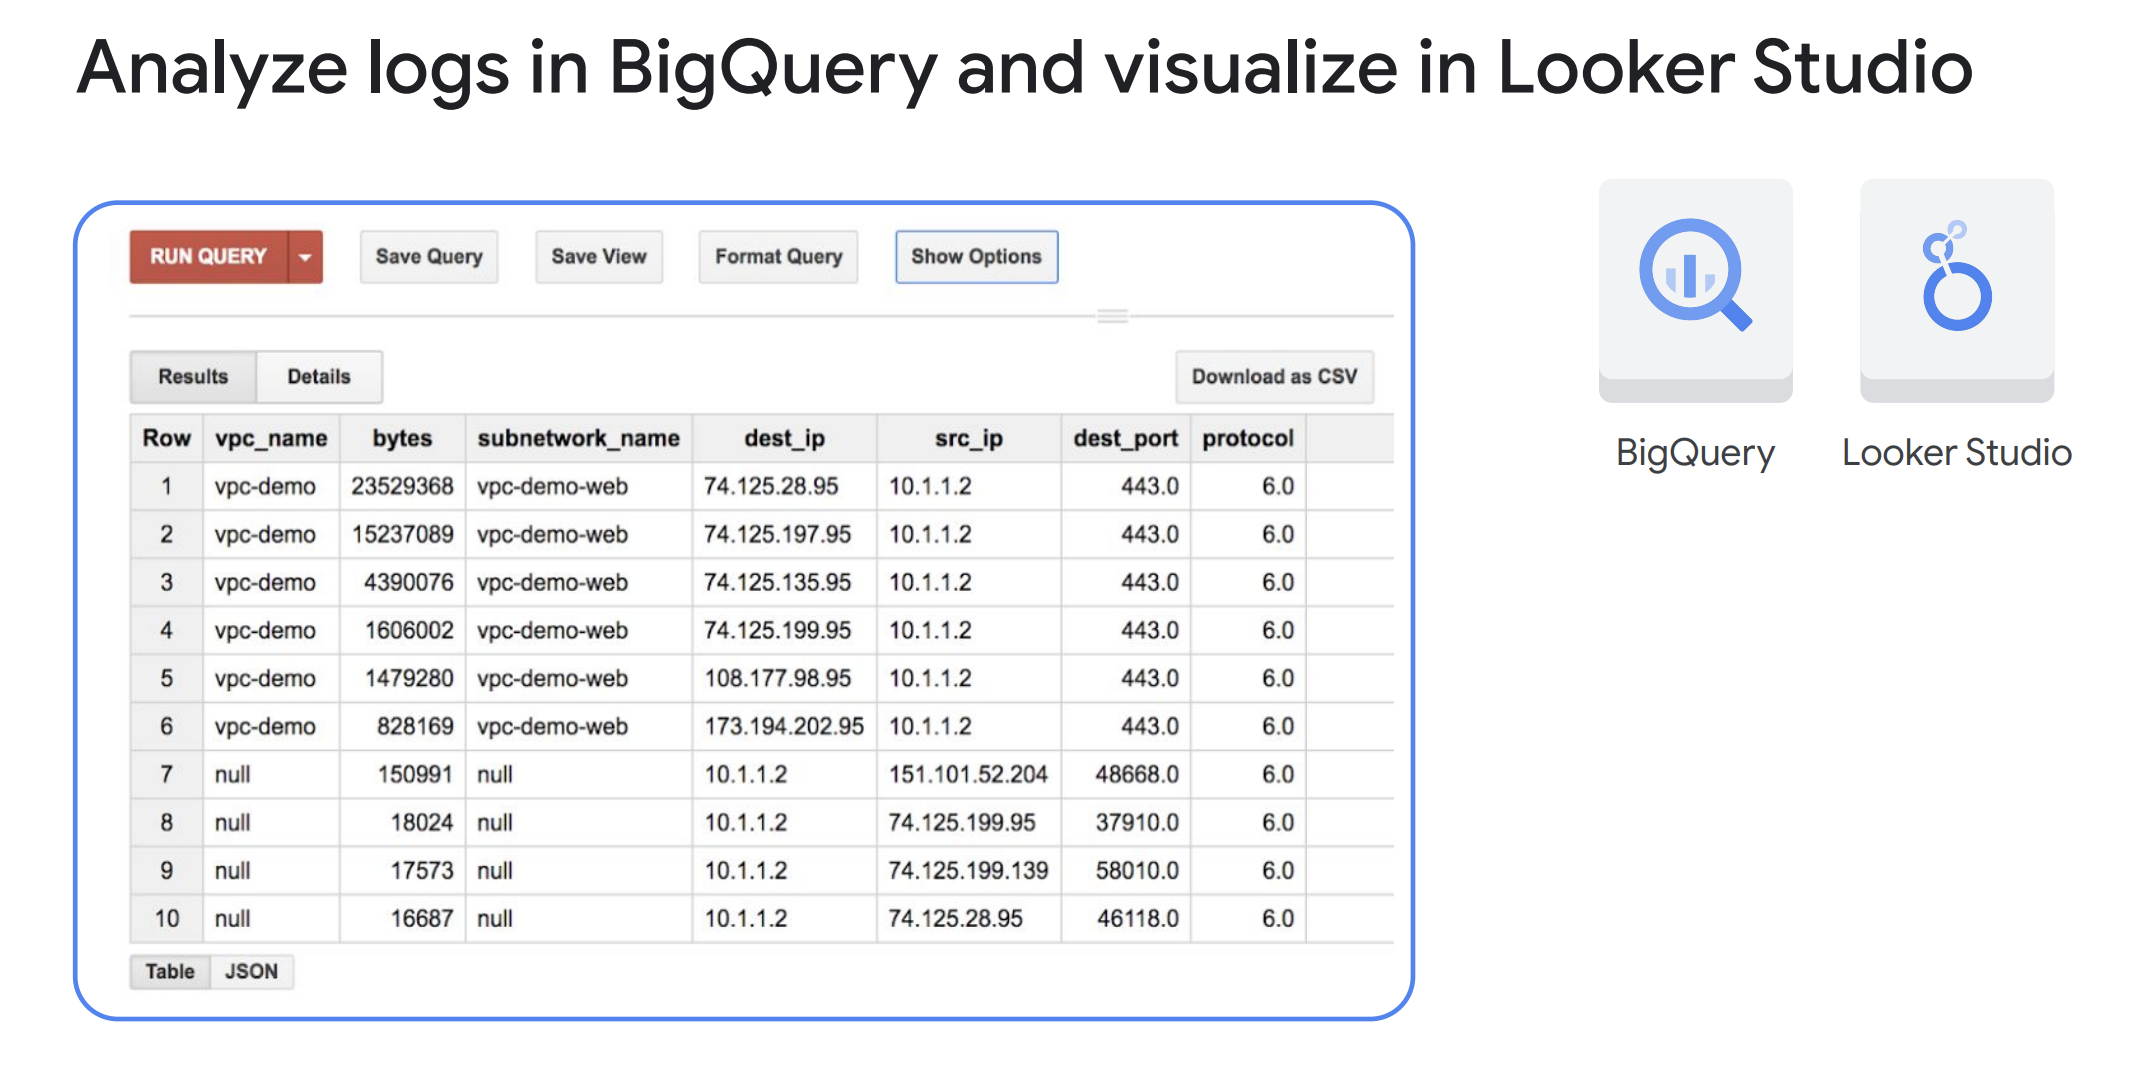Select bytes value 828169
The height and width of the screenshot is (1076, 2148).
414,727
